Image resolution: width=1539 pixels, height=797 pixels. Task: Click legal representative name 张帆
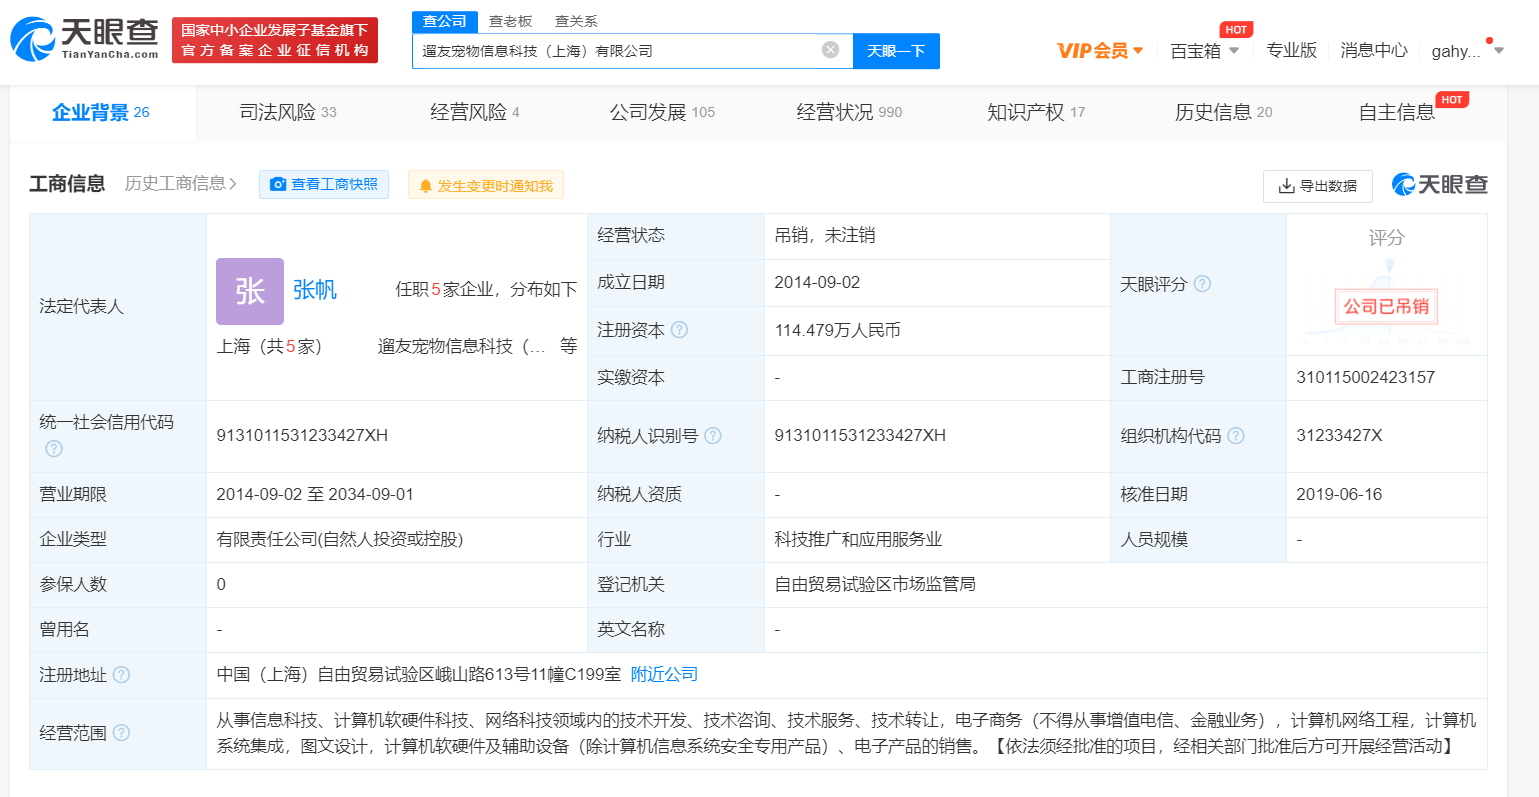(x=315, y=290)
